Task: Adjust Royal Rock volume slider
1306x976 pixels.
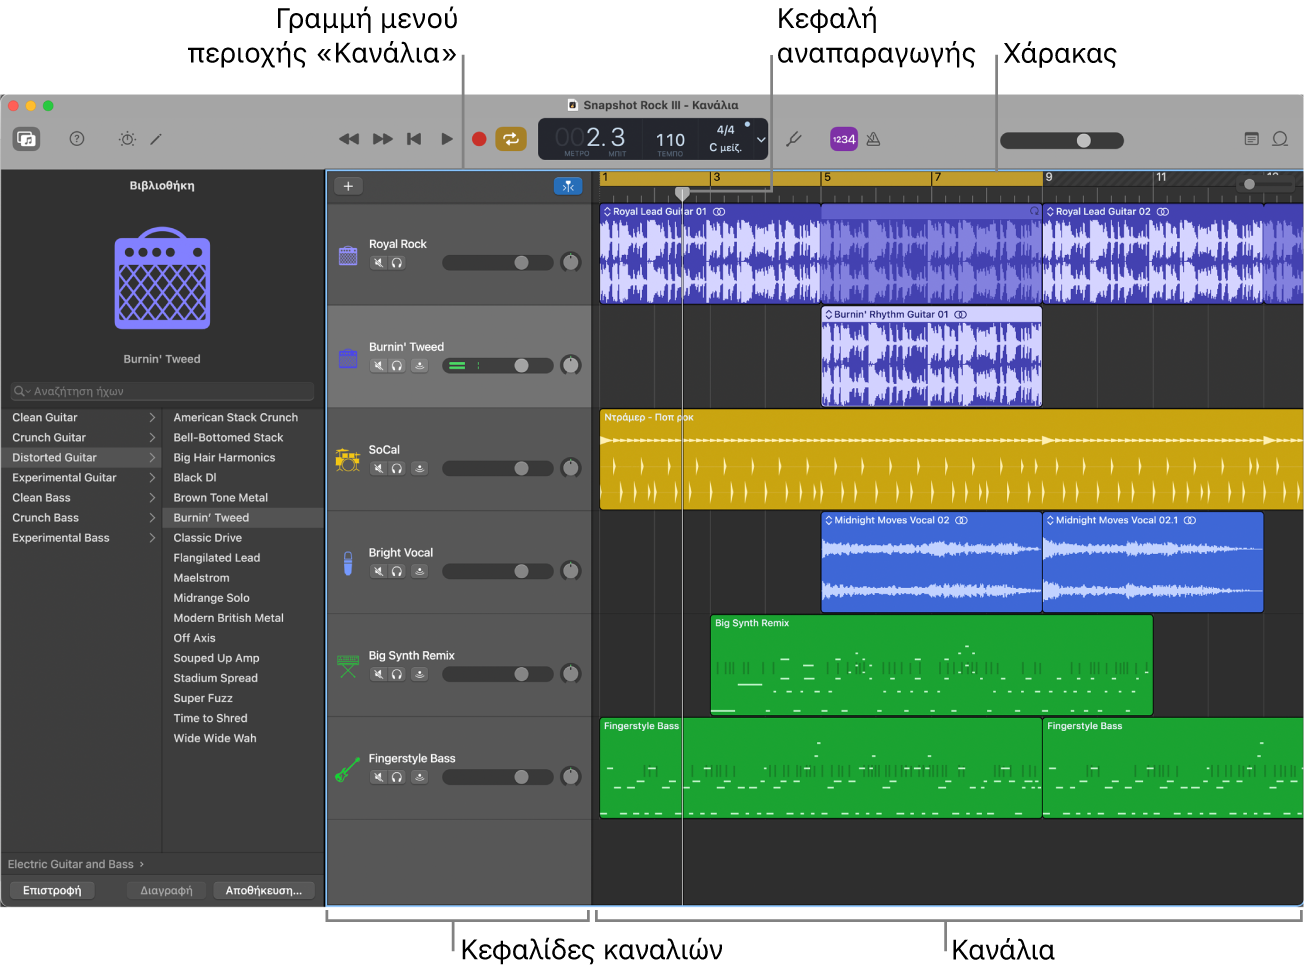Action: point(498,263)
